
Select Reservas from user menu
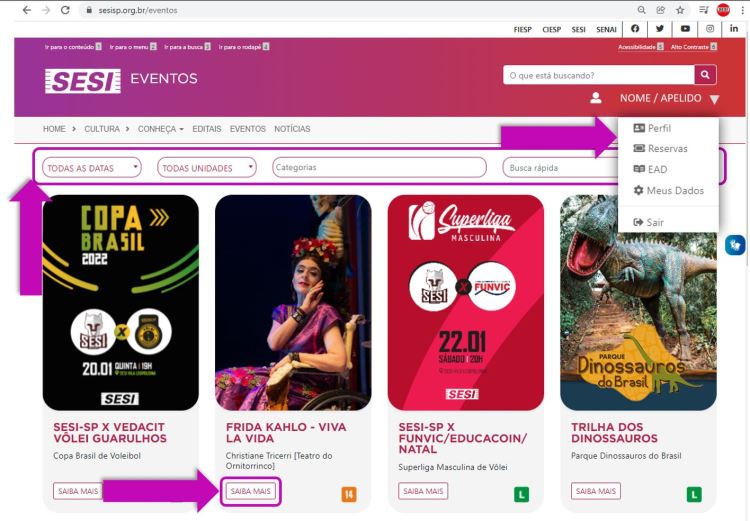tap(660, 148)
